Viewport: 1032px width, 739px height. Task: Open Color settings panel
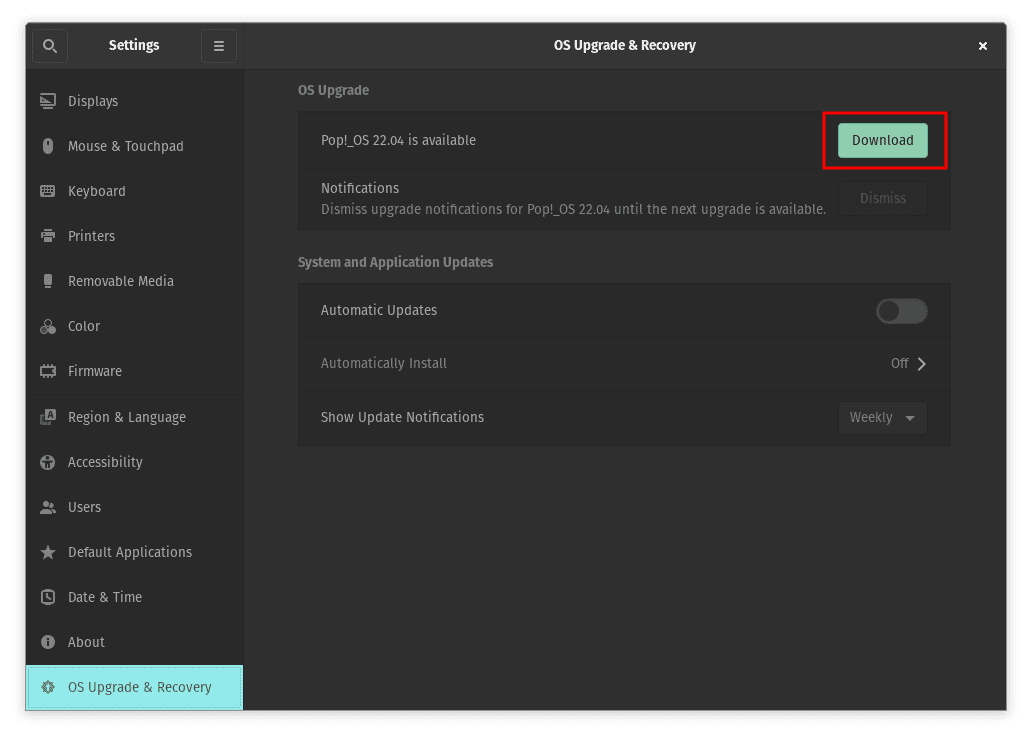[134, 326]
